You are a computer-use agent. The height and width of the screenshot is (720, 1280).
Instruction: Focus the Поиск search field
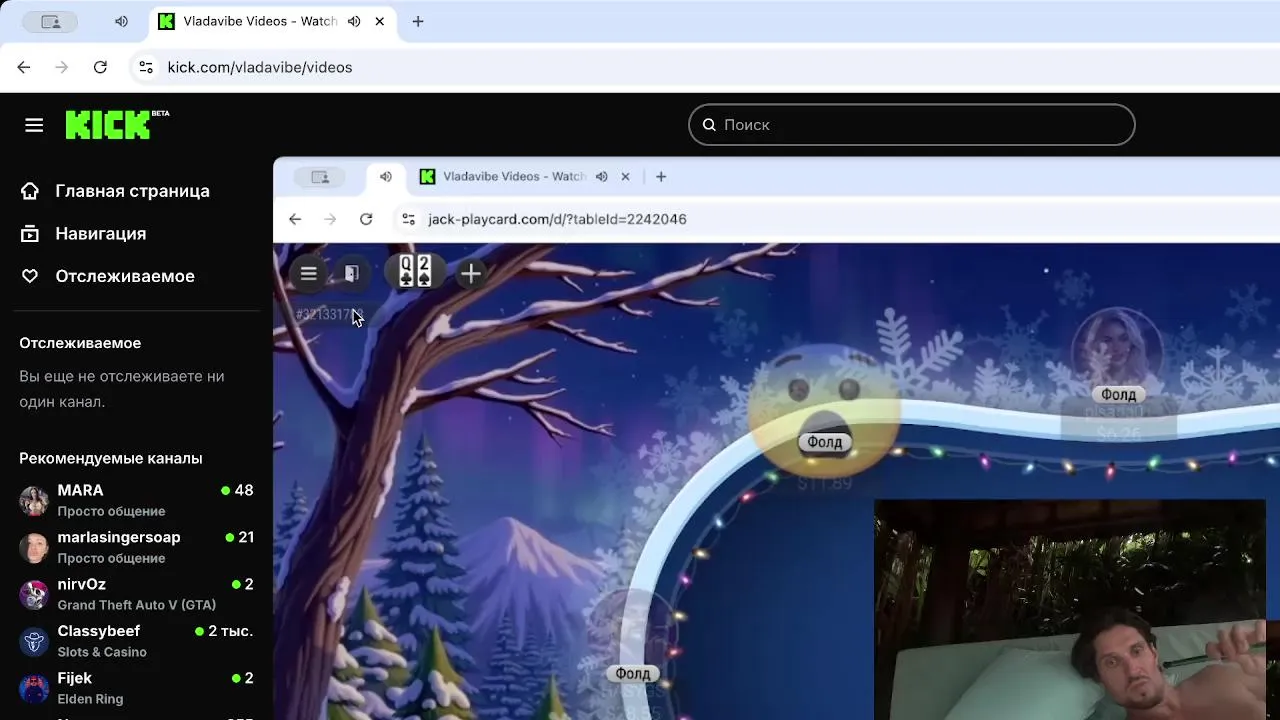coord(911,125)
